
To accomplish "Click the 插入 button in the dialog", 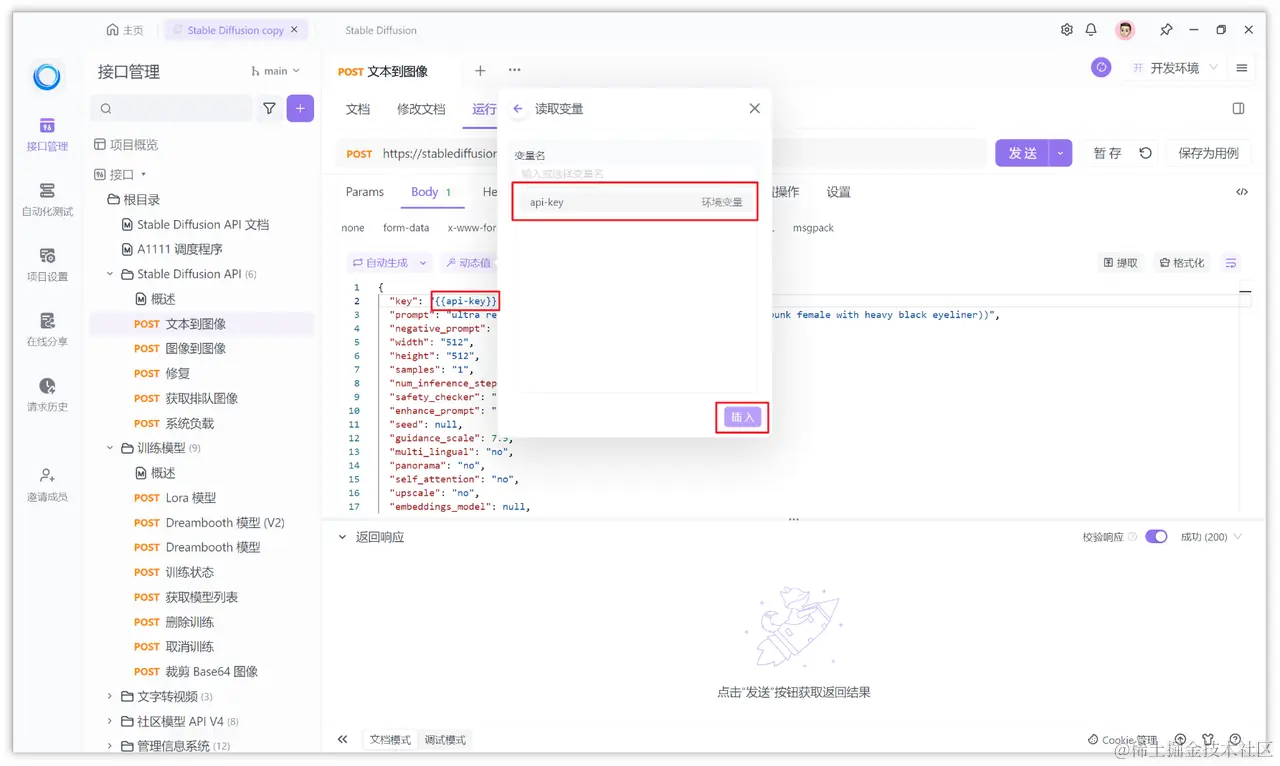I will pyautogui.click(x=743, y=417).
